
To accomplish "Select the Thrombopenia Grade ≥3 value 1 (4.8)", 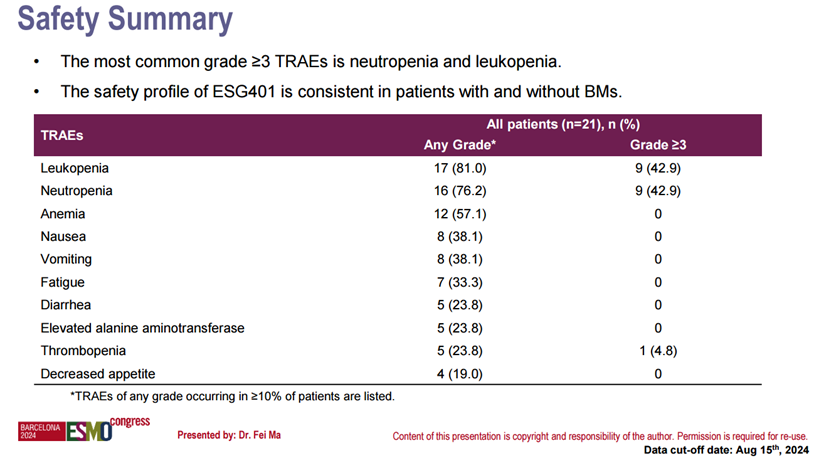I will coord(657,352).
